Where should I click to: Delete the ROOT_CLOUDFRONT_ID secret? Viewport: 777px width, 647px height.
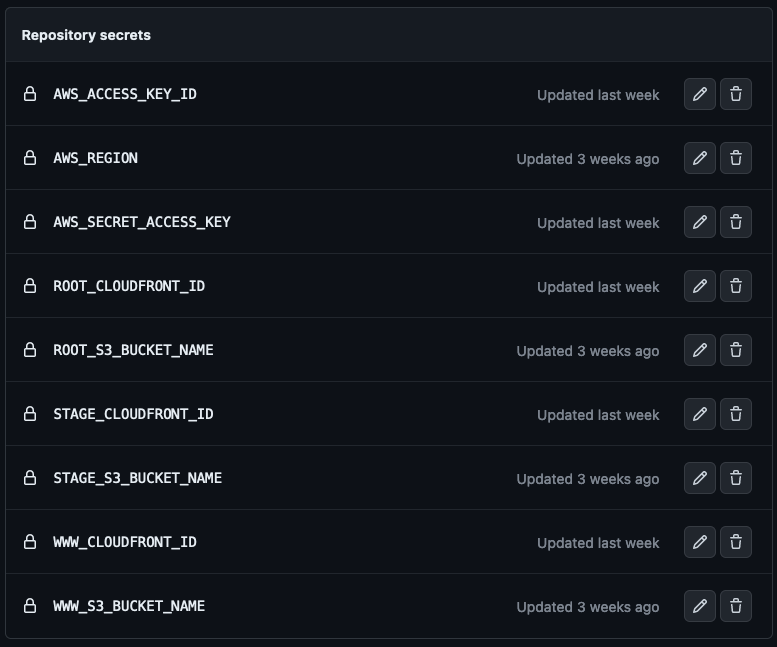(x=736, y=286)
